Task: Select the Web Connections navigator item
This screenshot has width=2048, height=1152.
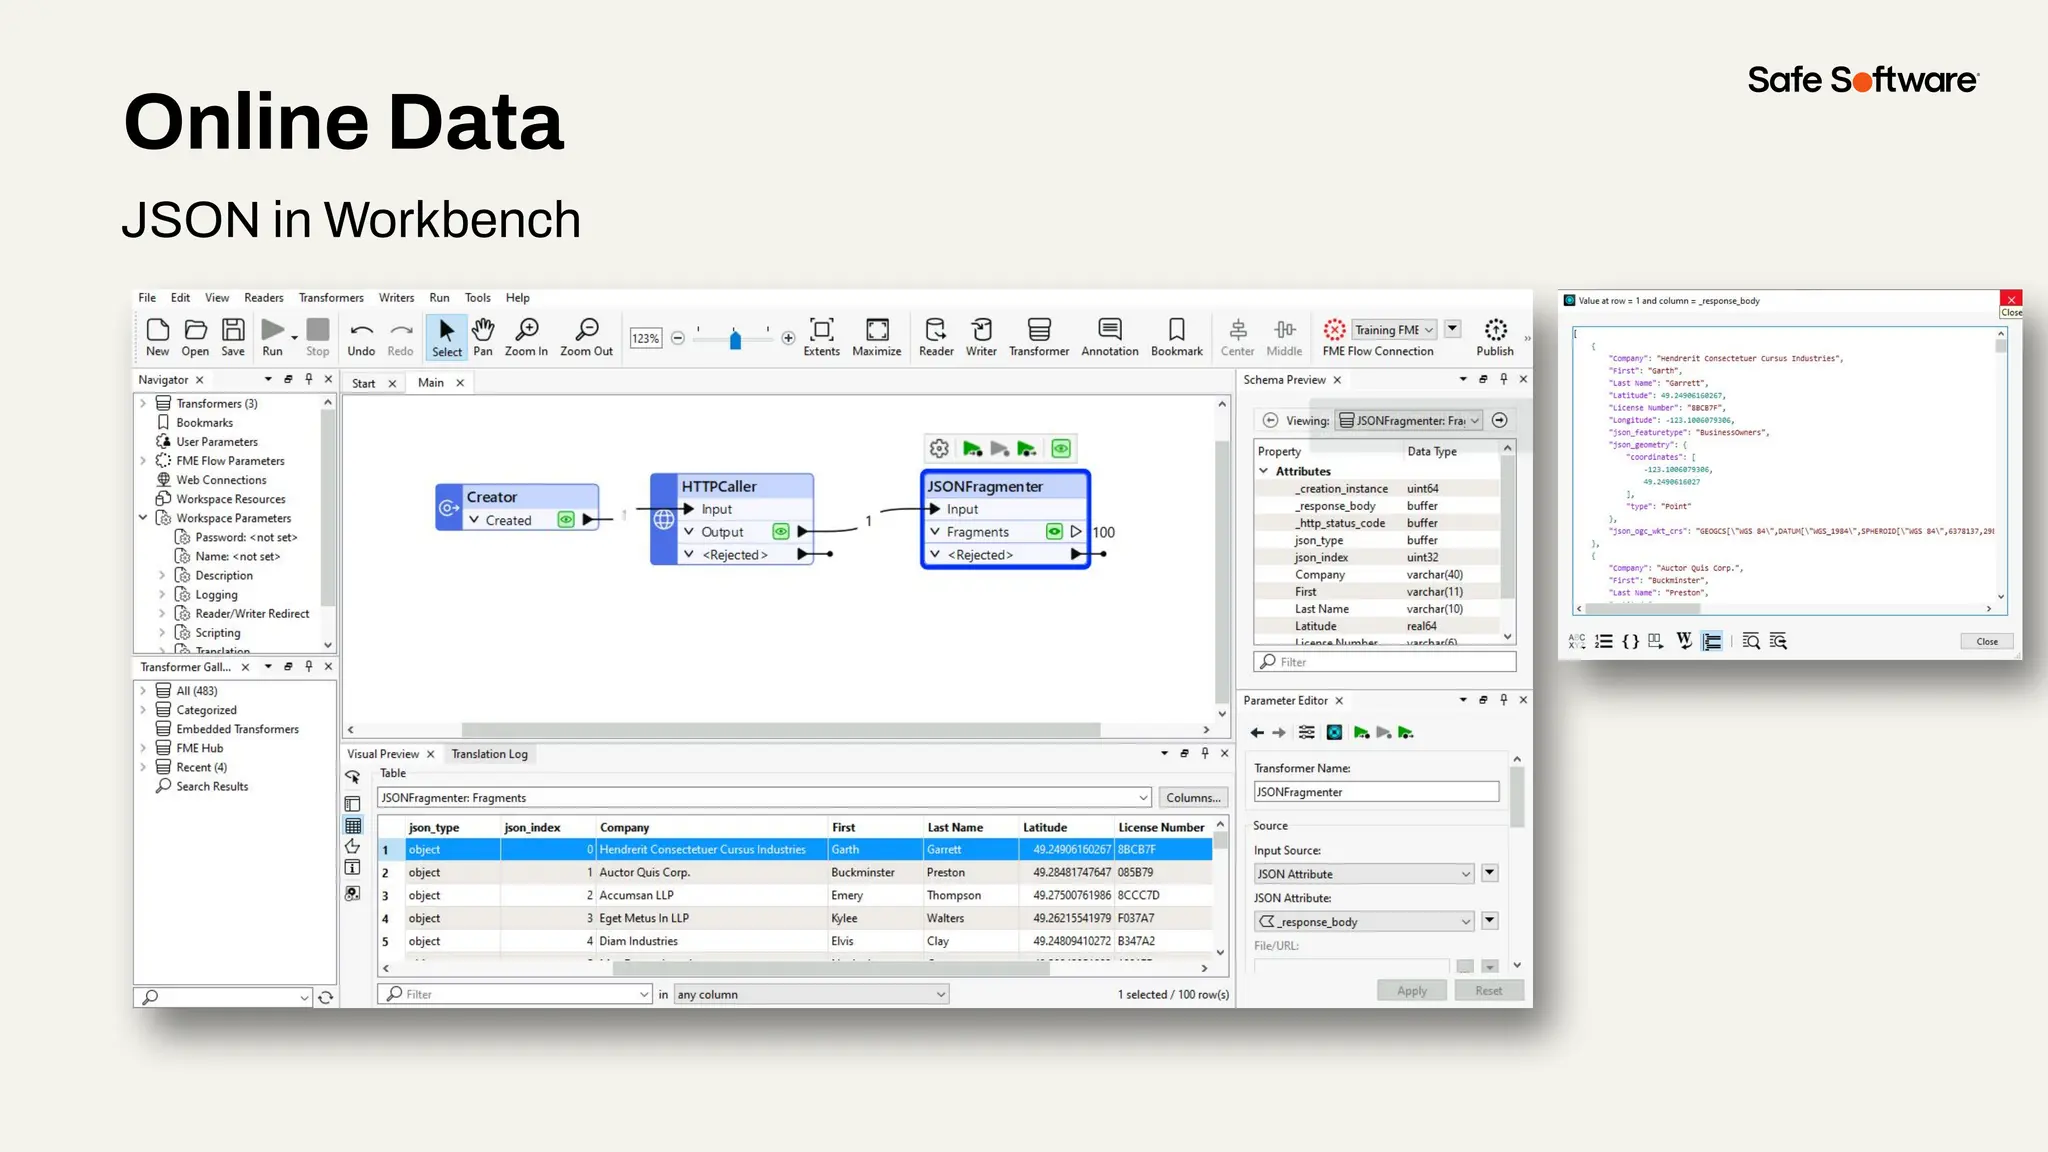Action: (x=221, y=480)
